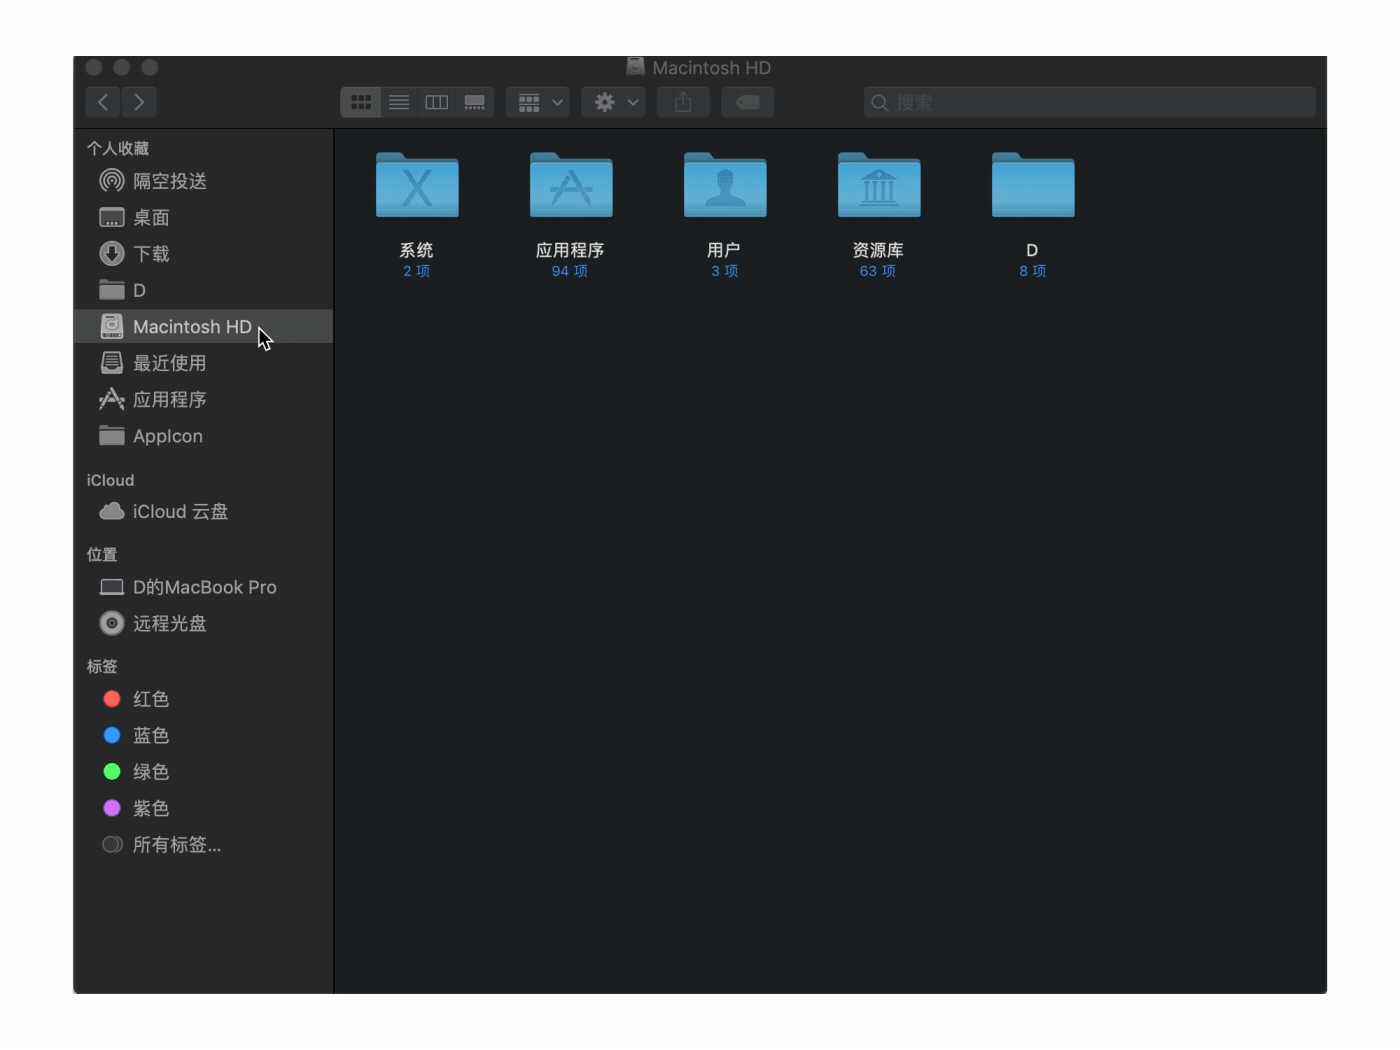Show 所有标签… all tags

point(204,845)
